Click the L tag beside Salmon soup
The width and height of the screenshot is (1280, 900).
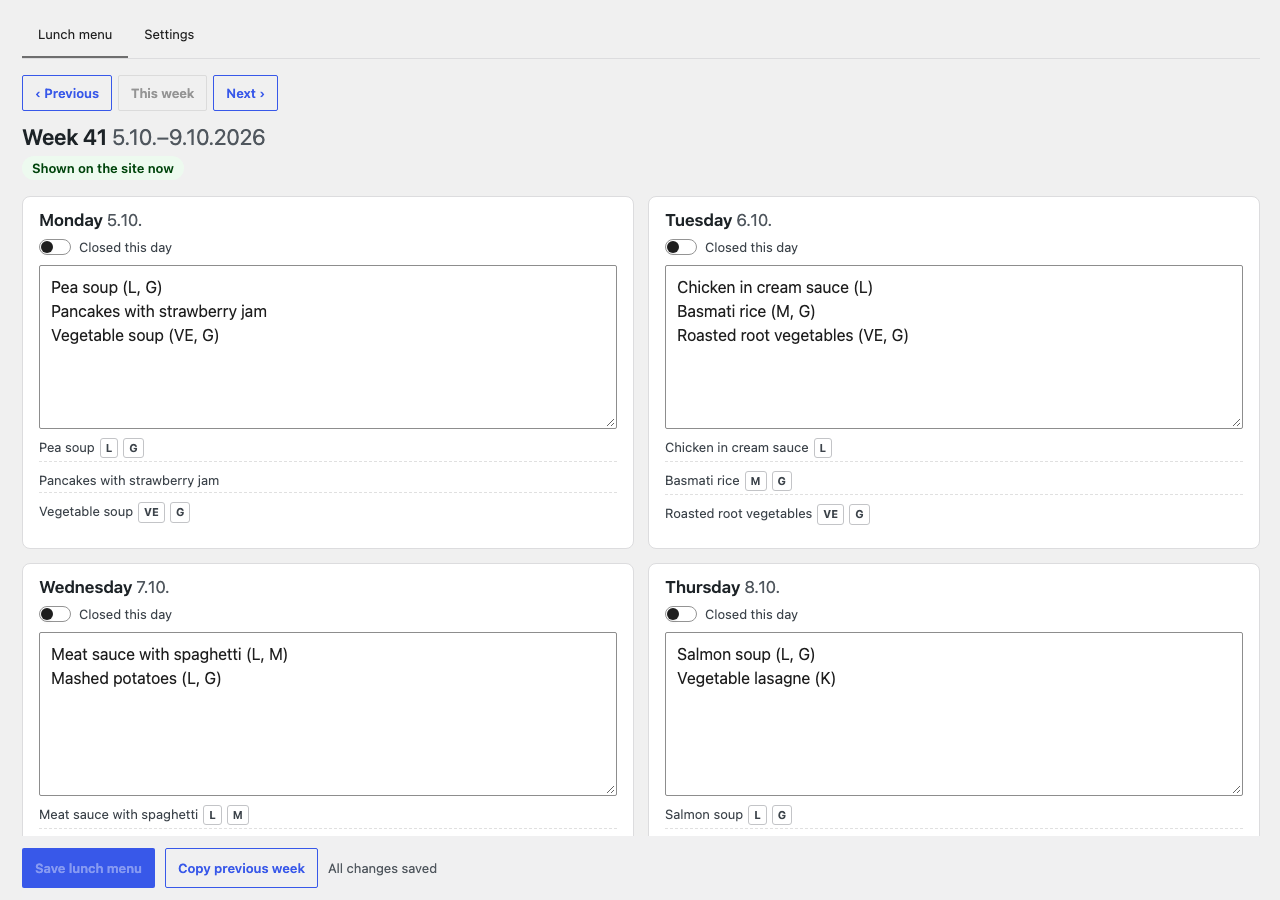tap(758, 815)
